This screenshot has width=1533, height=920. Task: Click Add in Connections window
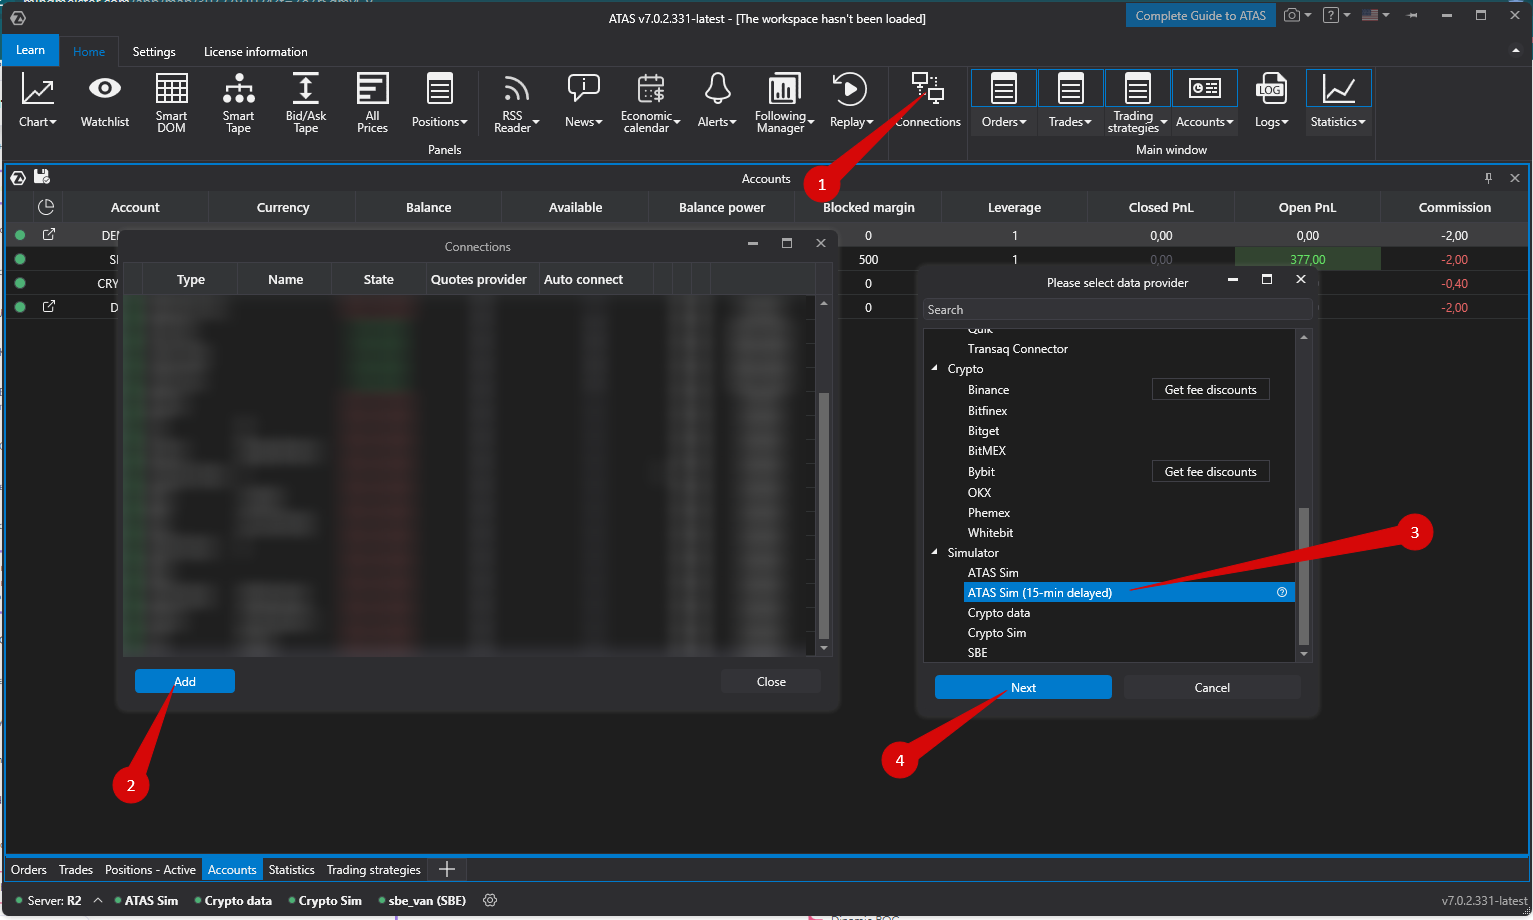point(185,681)
